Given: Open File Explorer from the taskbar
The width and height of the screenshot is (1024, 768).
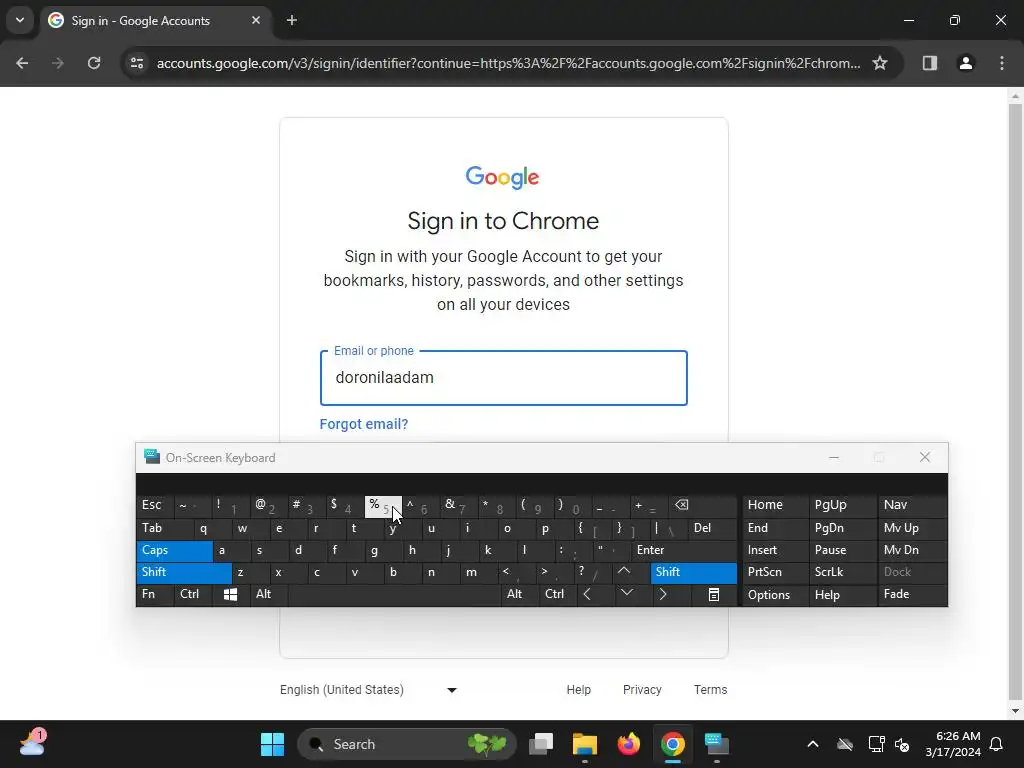Looking at the screenshot, I should coord(585,744).
